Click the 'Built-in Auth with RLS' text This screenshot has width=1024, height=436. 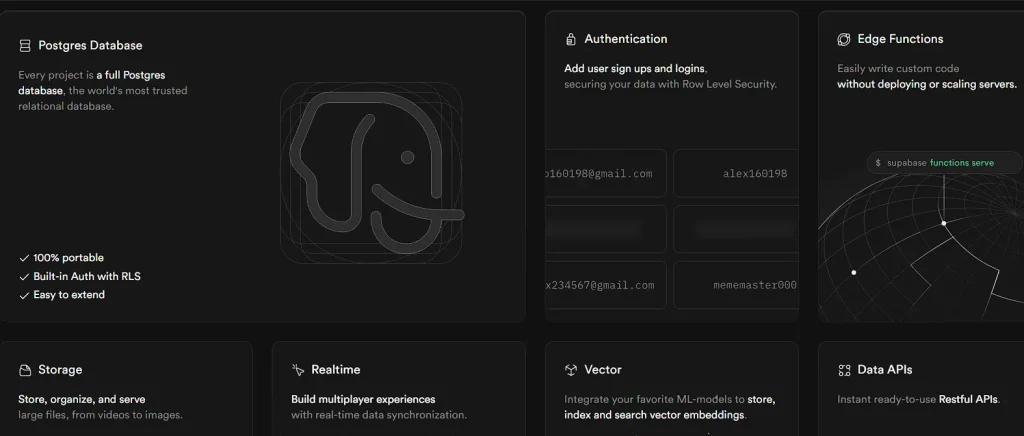tap(87, 277)
